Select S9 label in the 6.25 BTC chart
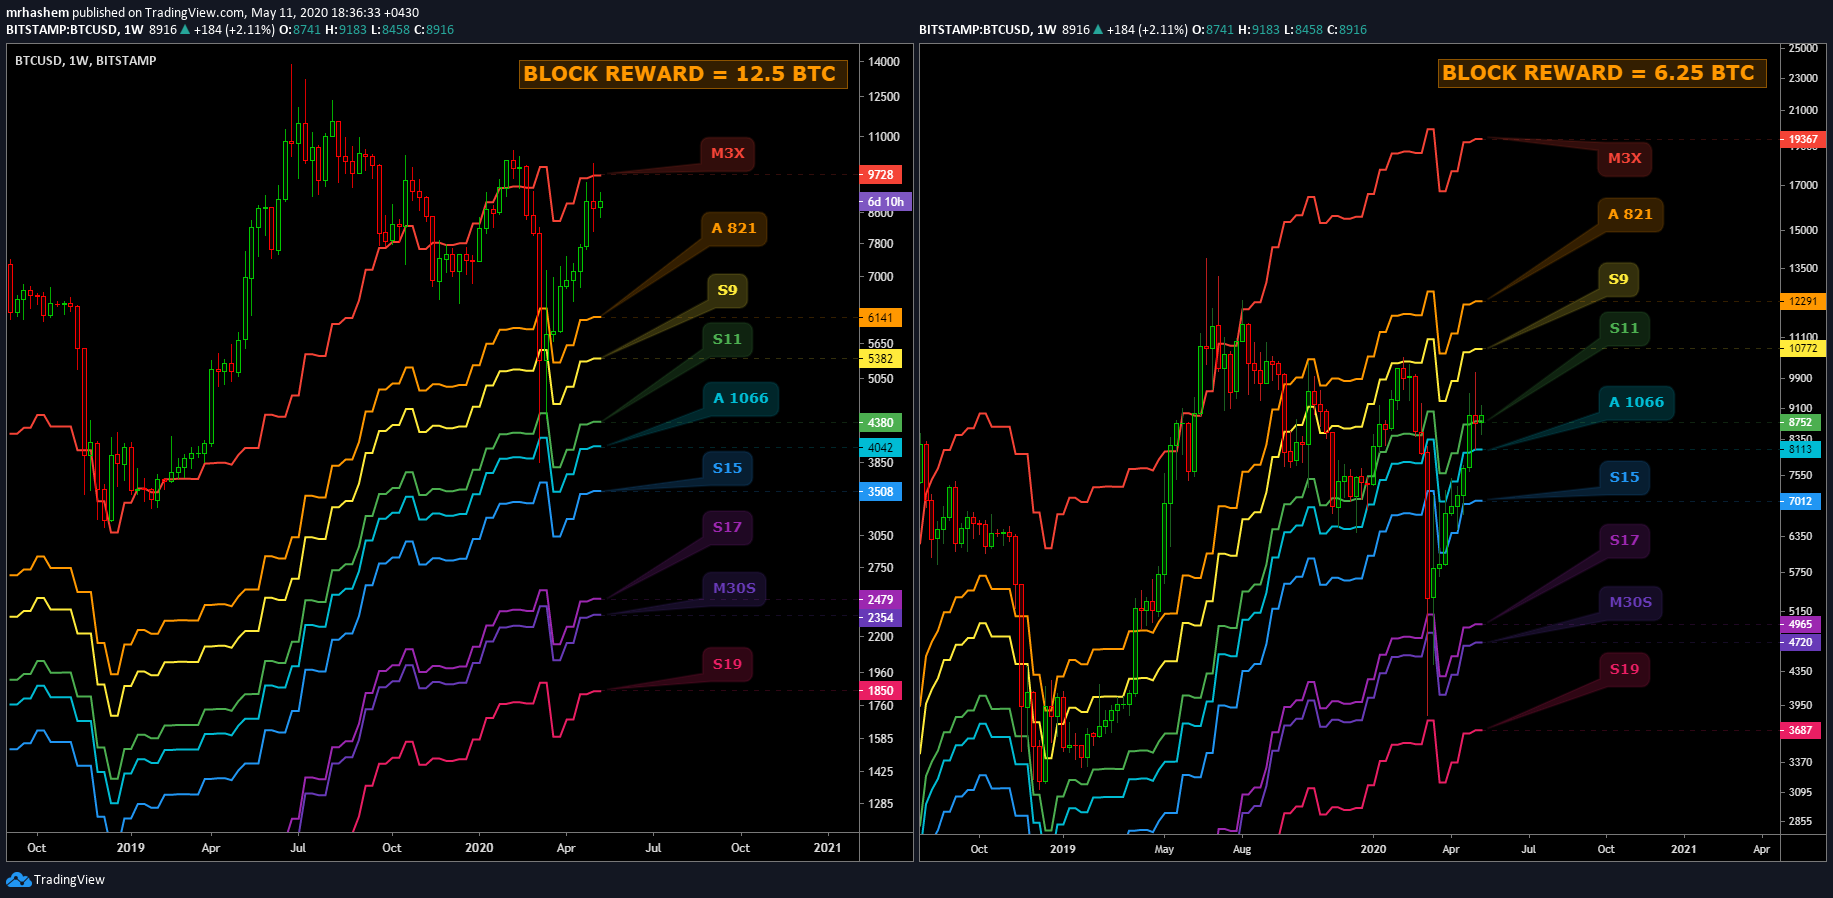This screenshot has height=898, width=1833. coord(1619,279)
